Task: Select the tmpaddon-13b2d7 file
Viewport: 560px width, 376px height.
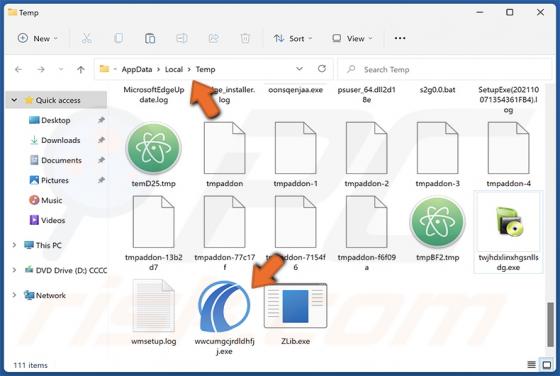Action: coord(154,234)
